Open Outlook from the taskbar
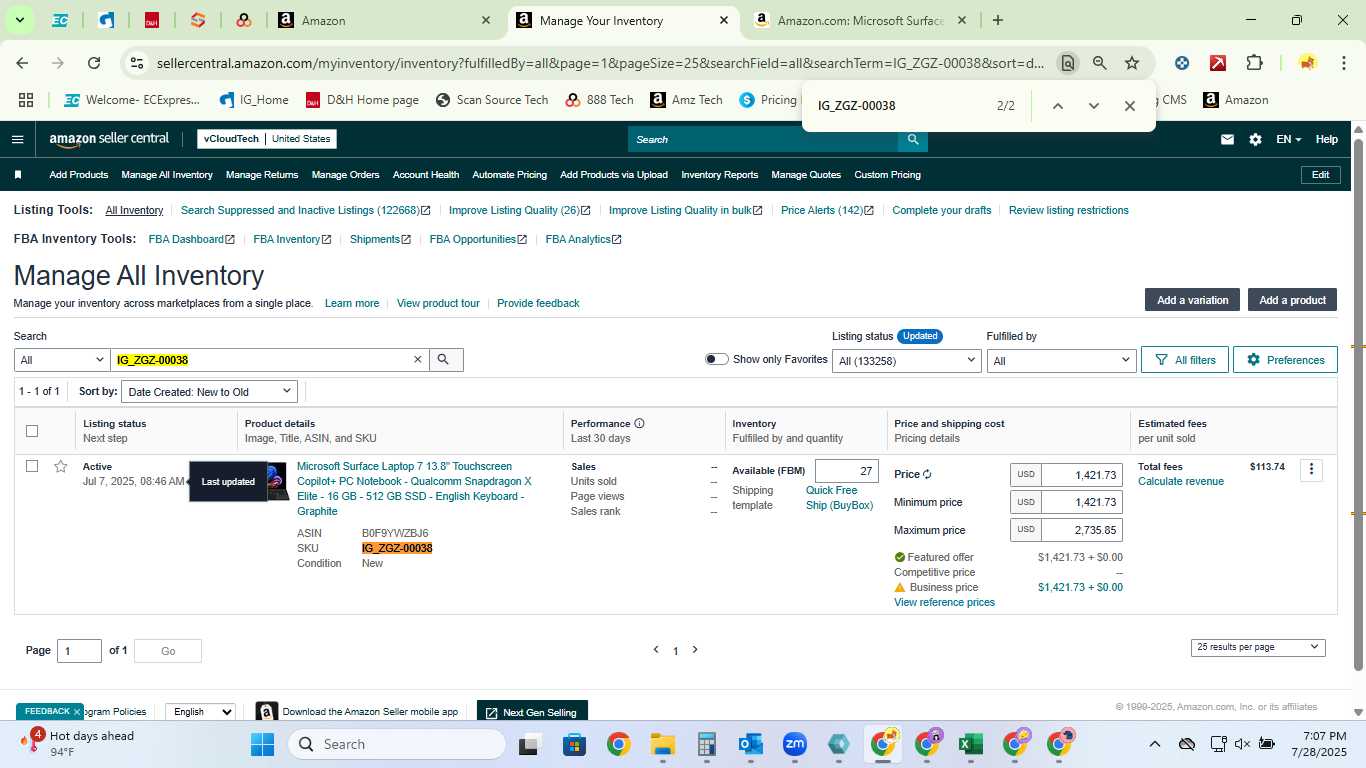The image size is (1366, 768). point(750,744)
